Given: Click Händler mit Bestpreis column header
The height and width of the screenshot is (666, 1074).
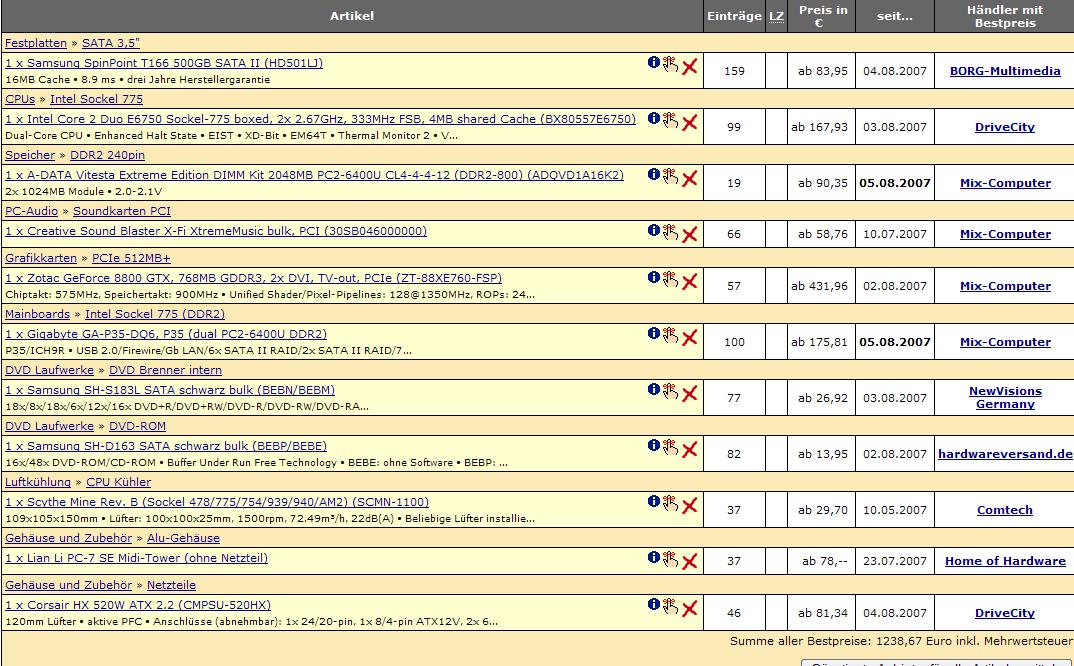Looking at the screenshot, I should [1005, 16].
